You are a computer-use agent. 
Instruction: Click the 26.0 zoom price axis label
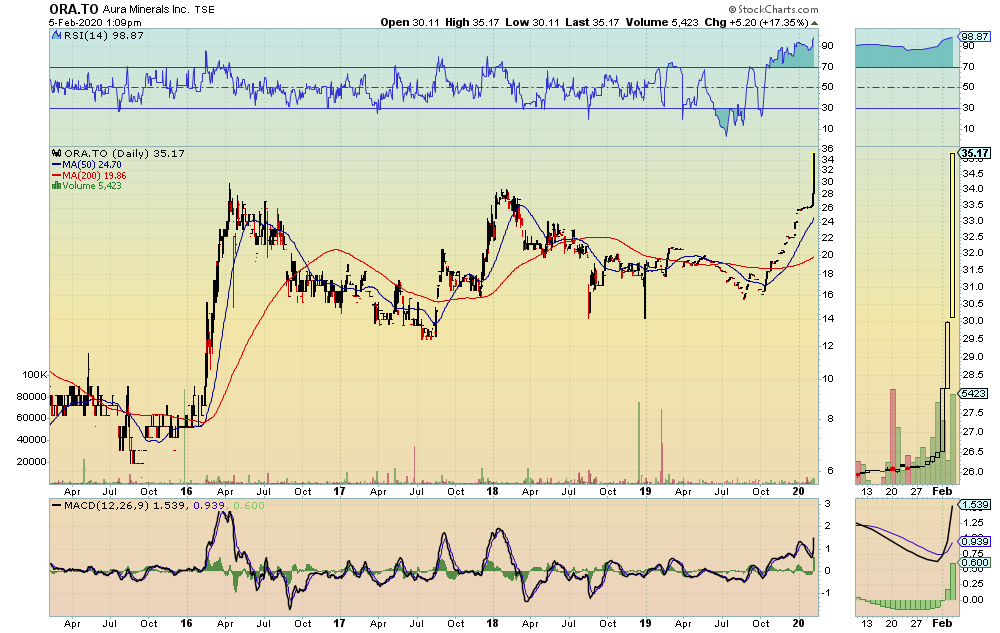click(972, 471)
